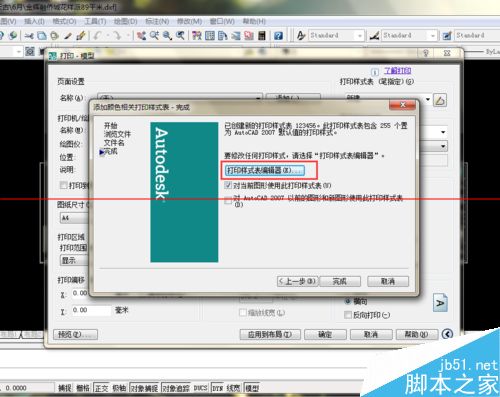
Task: Open the Sheet Set Manager icon
Action: pyautogui.click(x=236, y=35)
